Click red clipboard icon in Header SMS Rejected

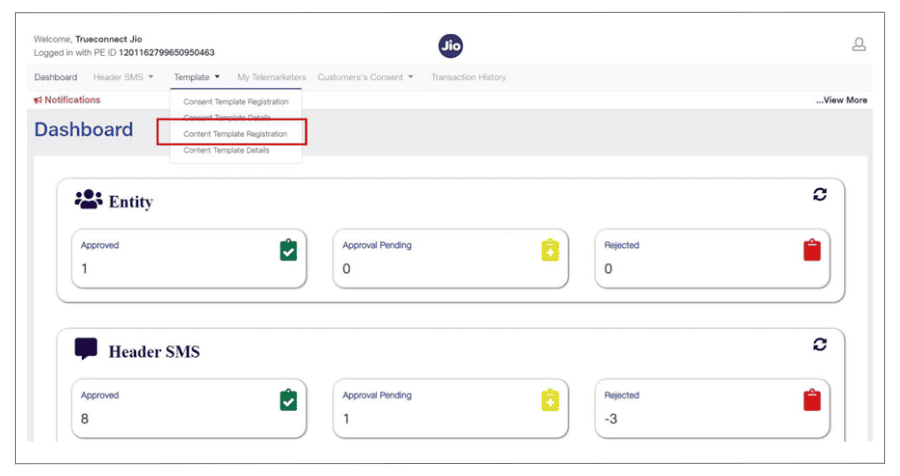click(812, 400)
